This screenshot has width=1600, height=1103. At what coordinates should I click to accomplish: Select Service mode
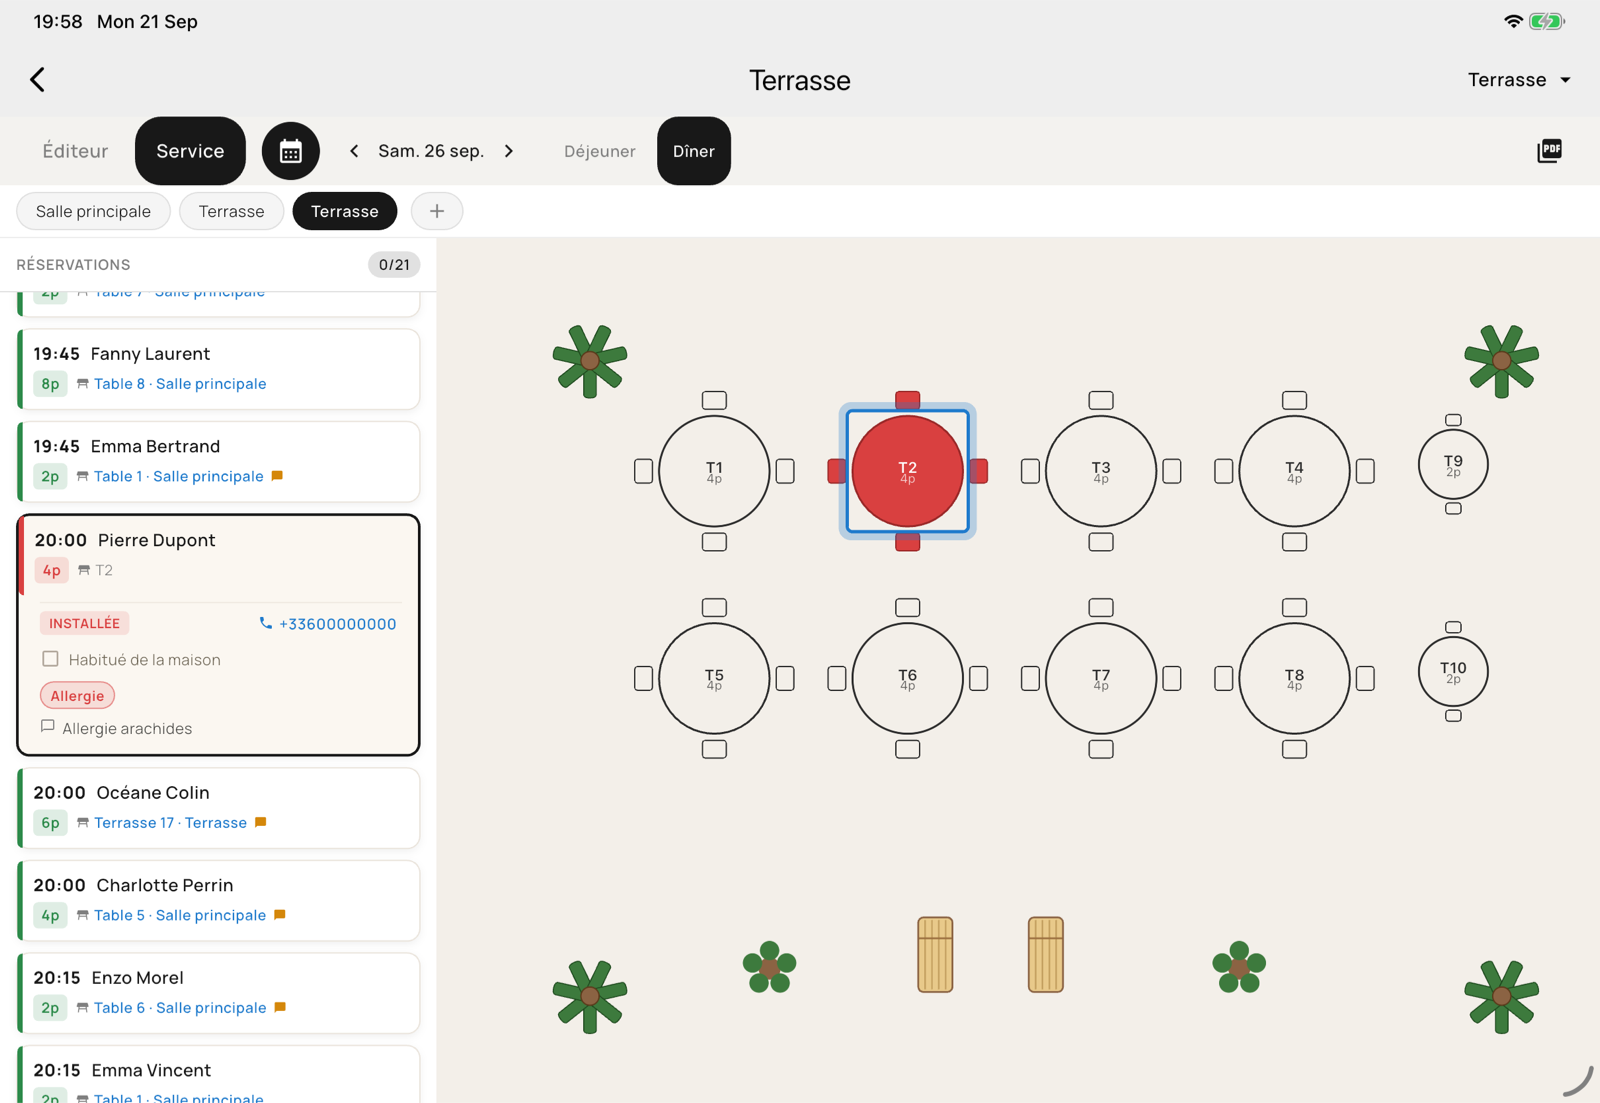[190, 151]
